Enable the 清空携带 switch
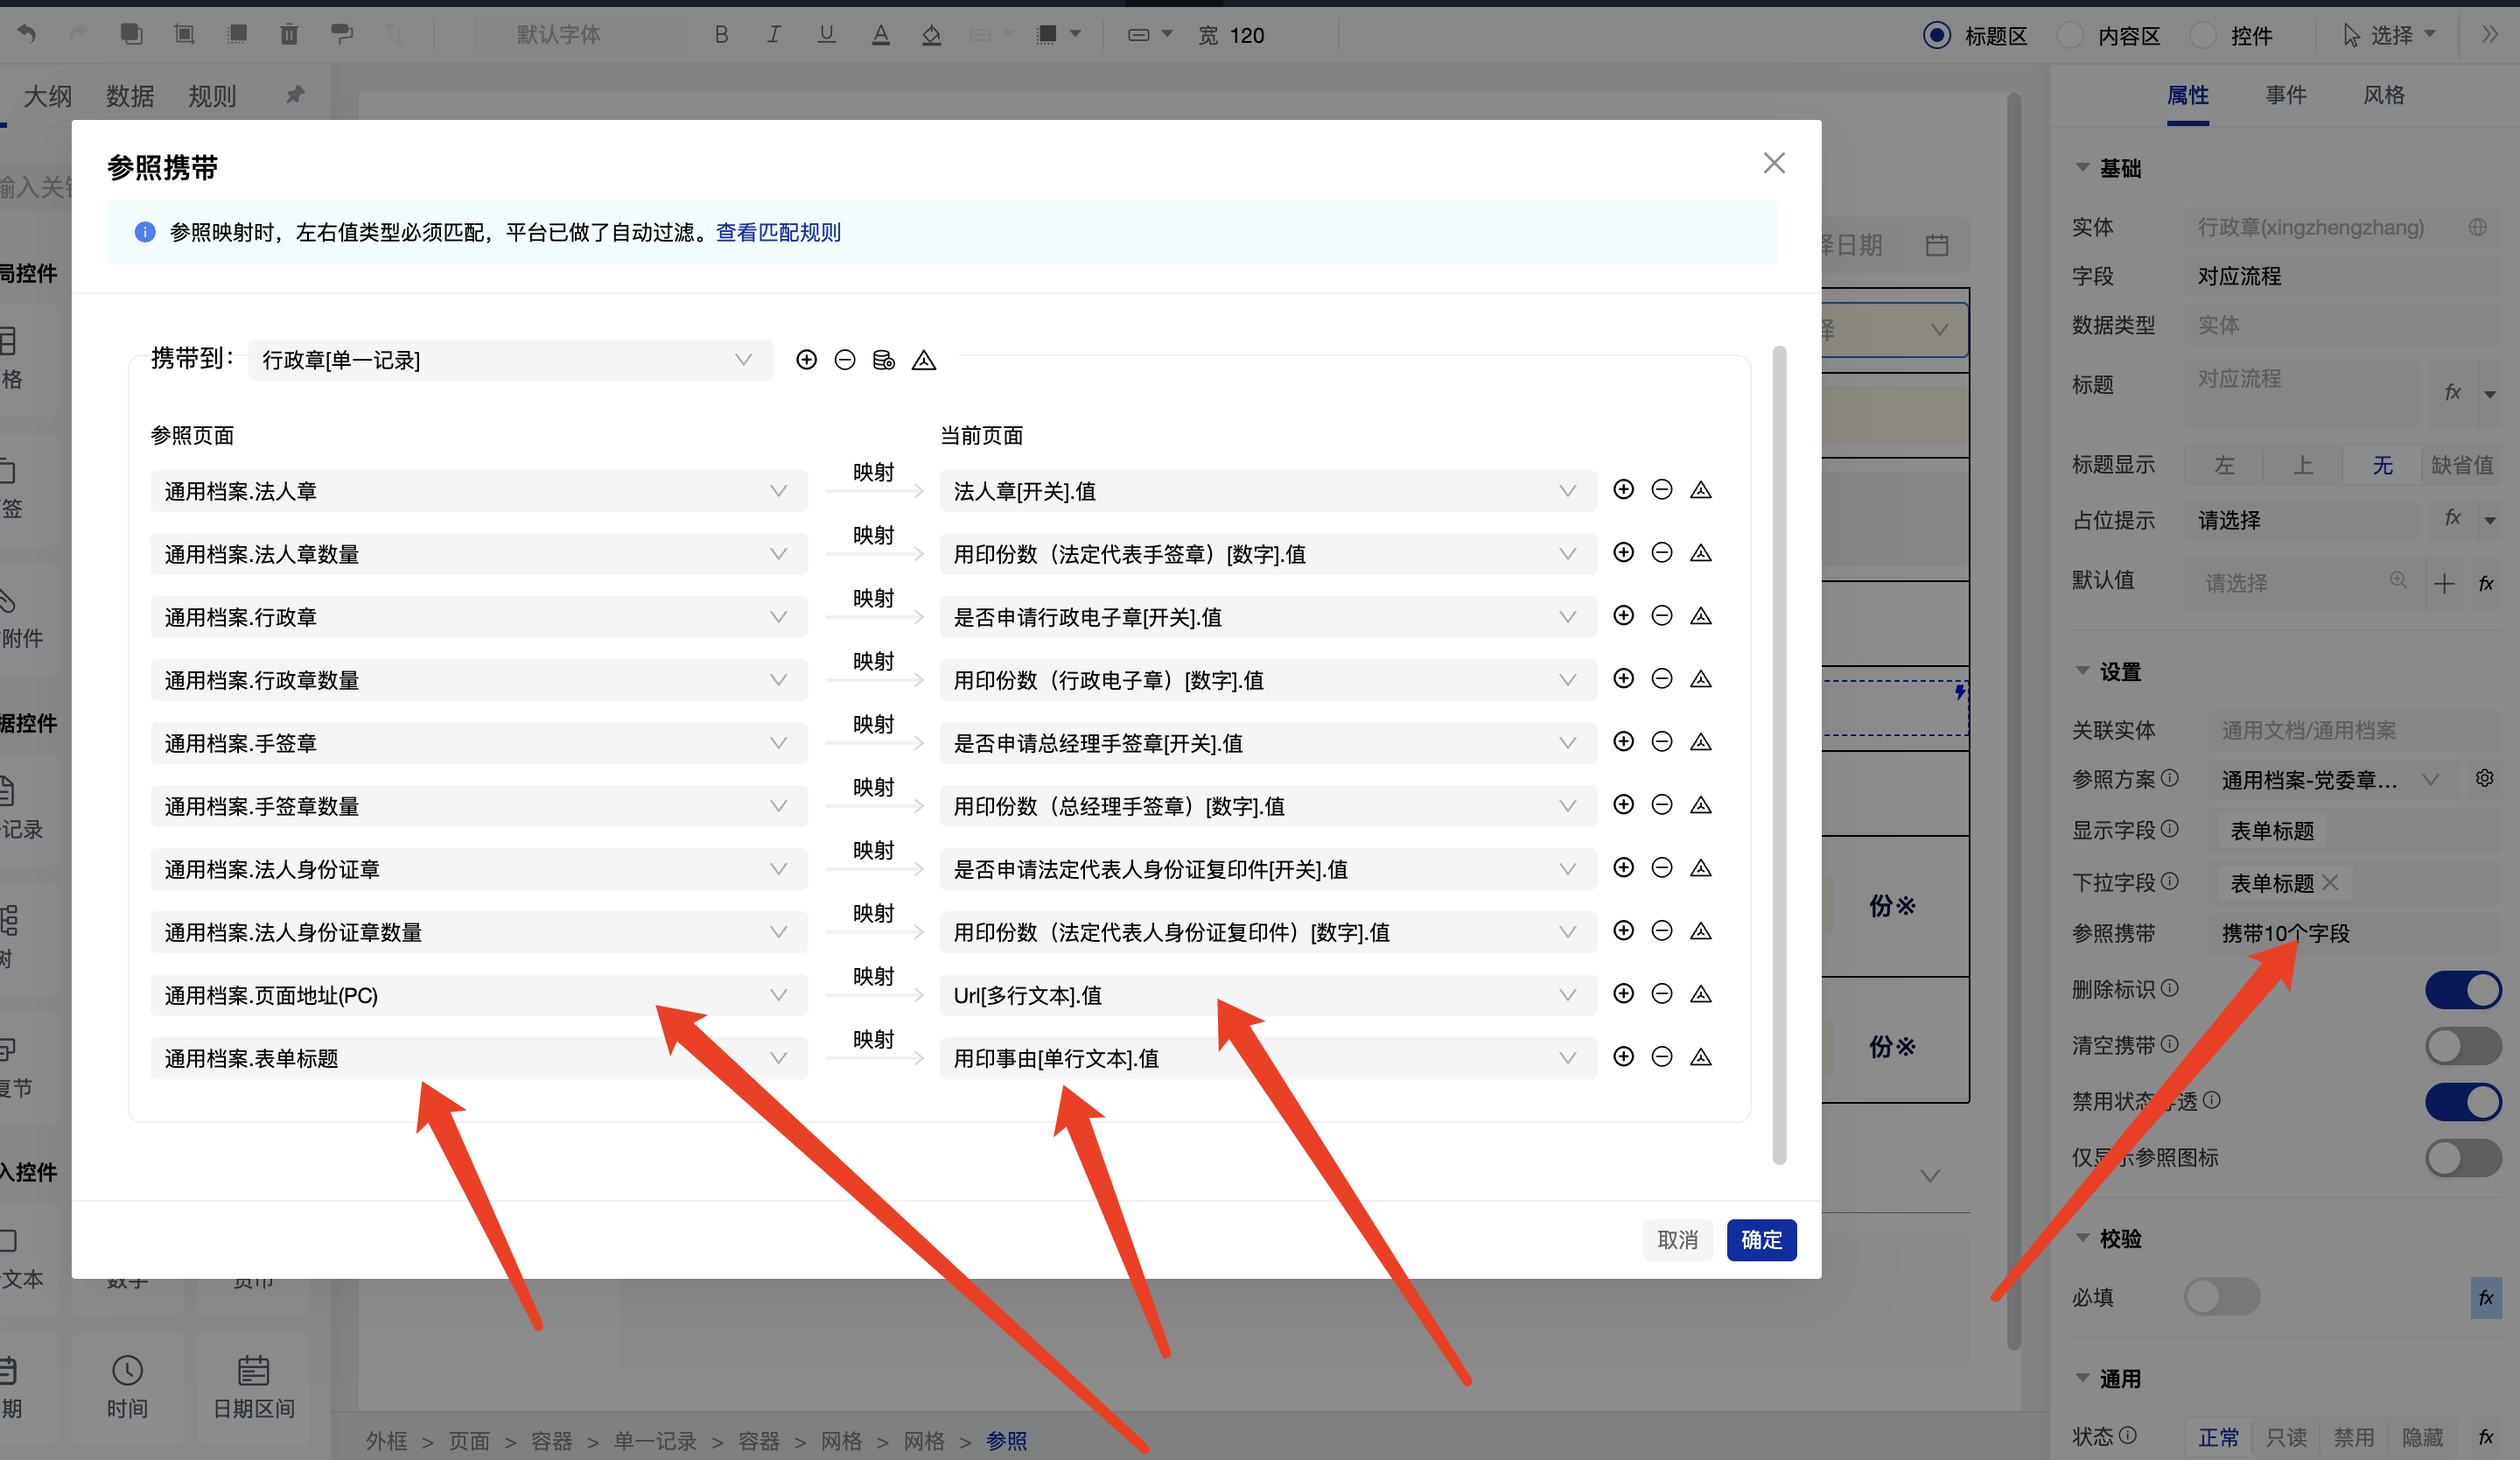The image size is (2520, 1460). 2462,1046
